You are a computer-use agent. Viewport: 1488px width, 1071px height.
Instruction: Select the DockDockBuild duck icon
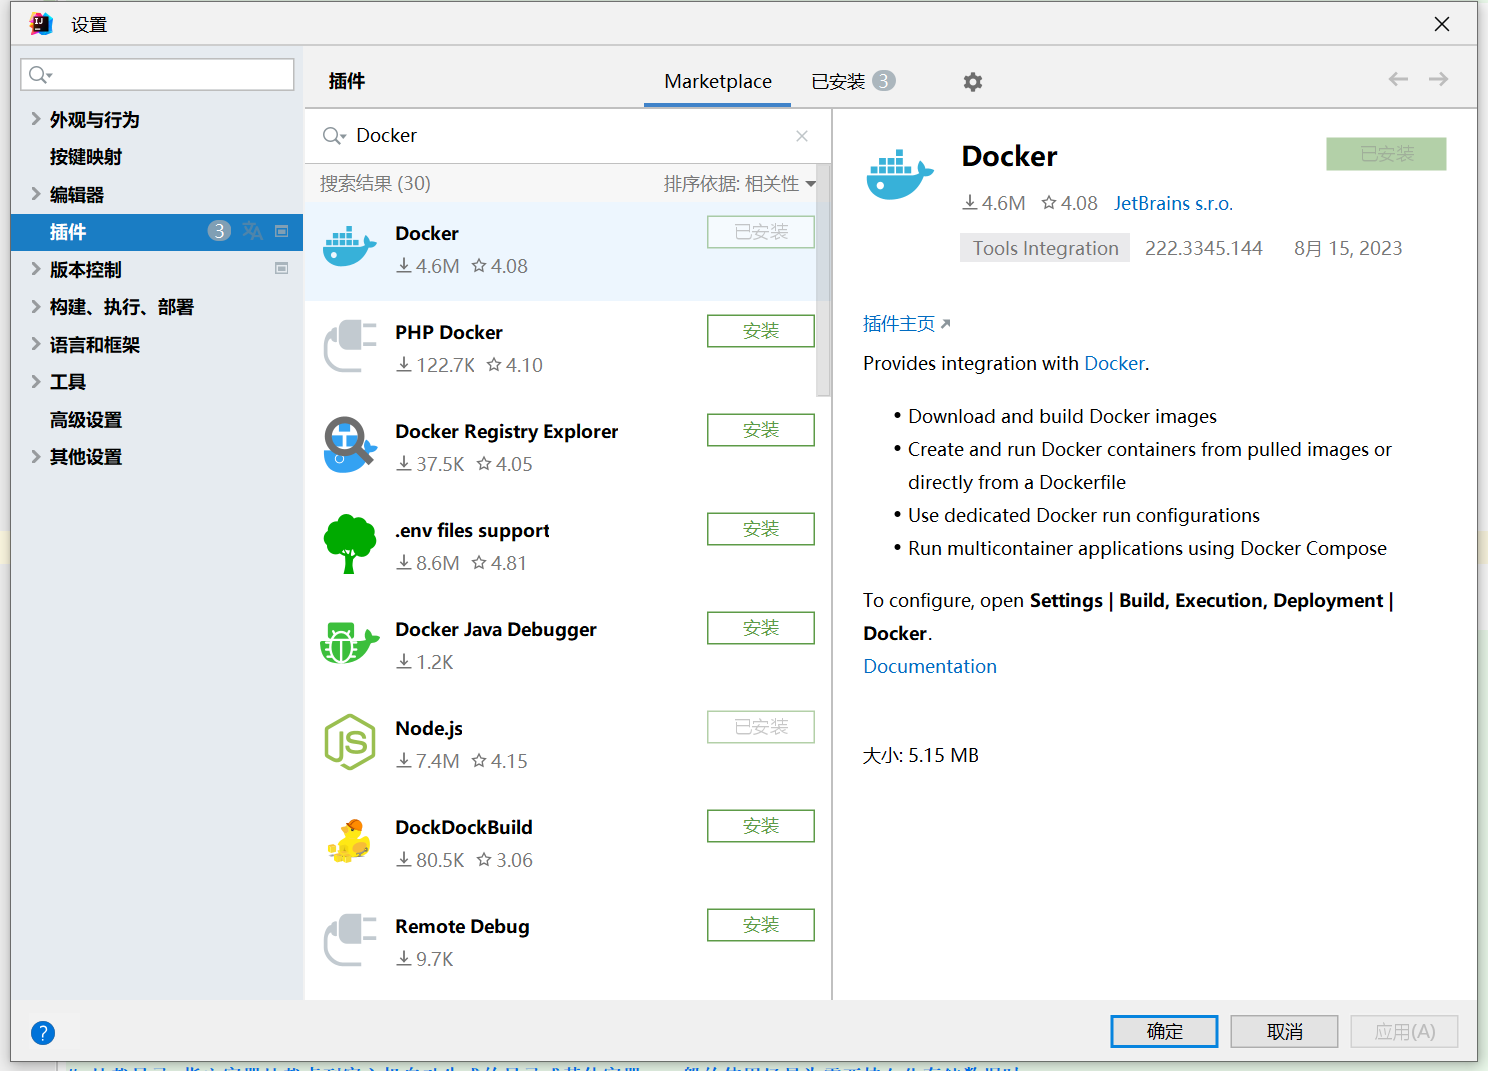tap(349, 841)
